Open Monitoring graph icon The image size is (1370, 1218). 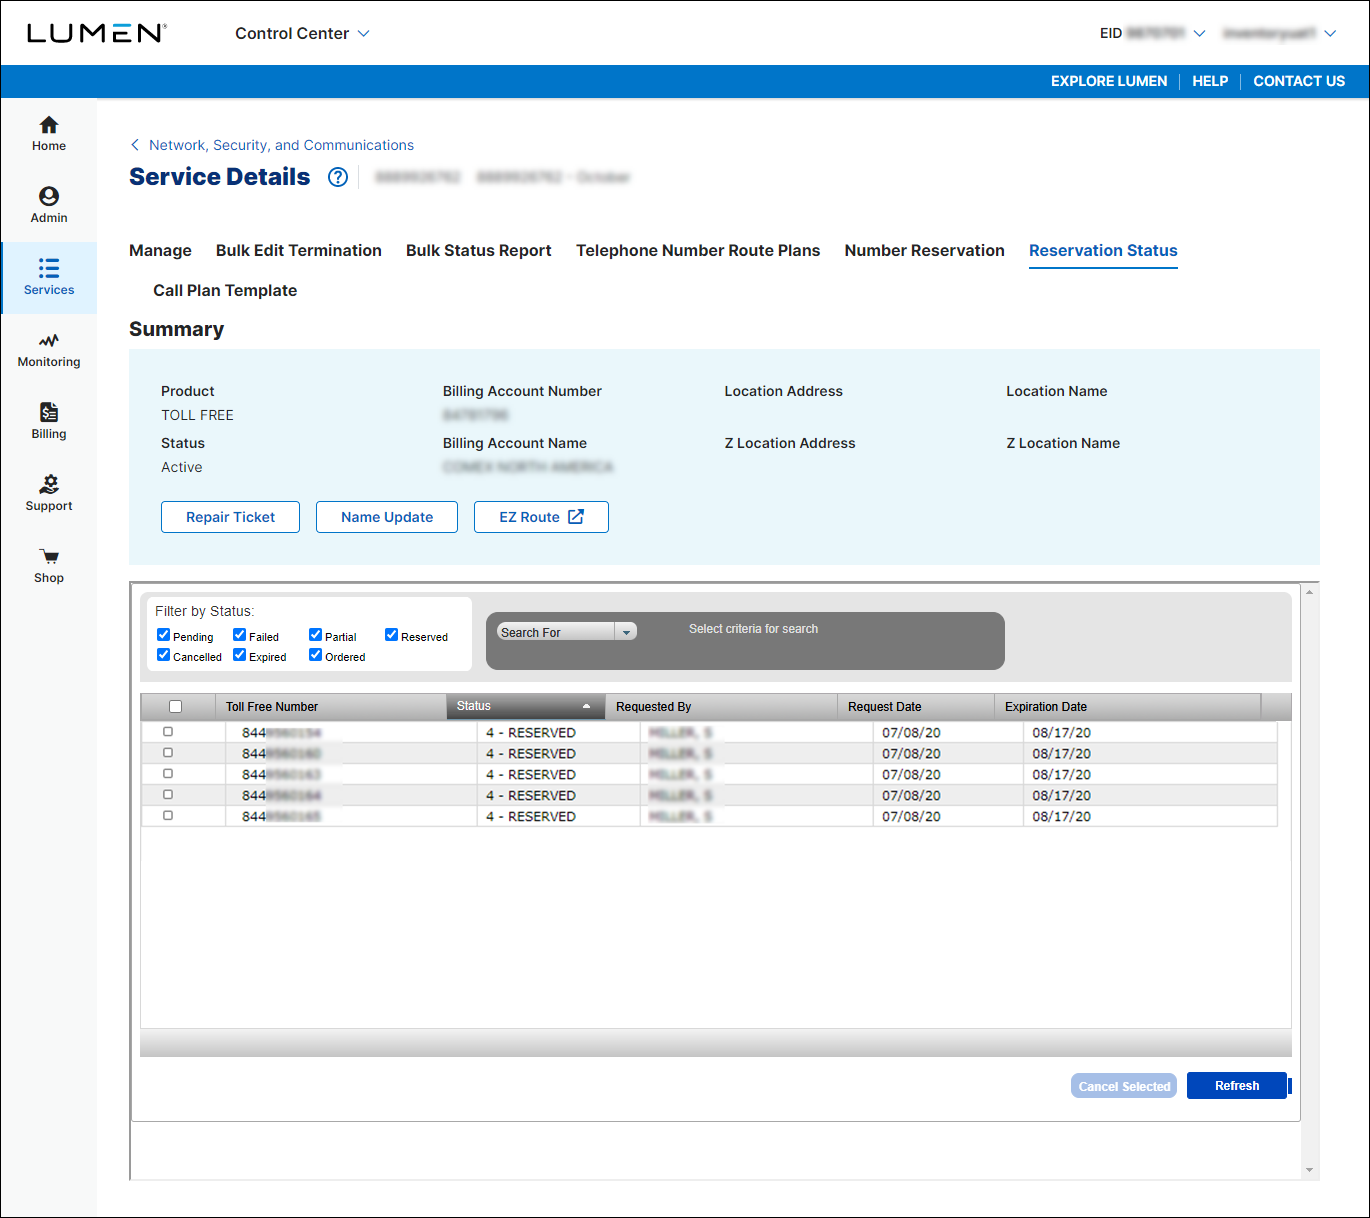[49, 340]
